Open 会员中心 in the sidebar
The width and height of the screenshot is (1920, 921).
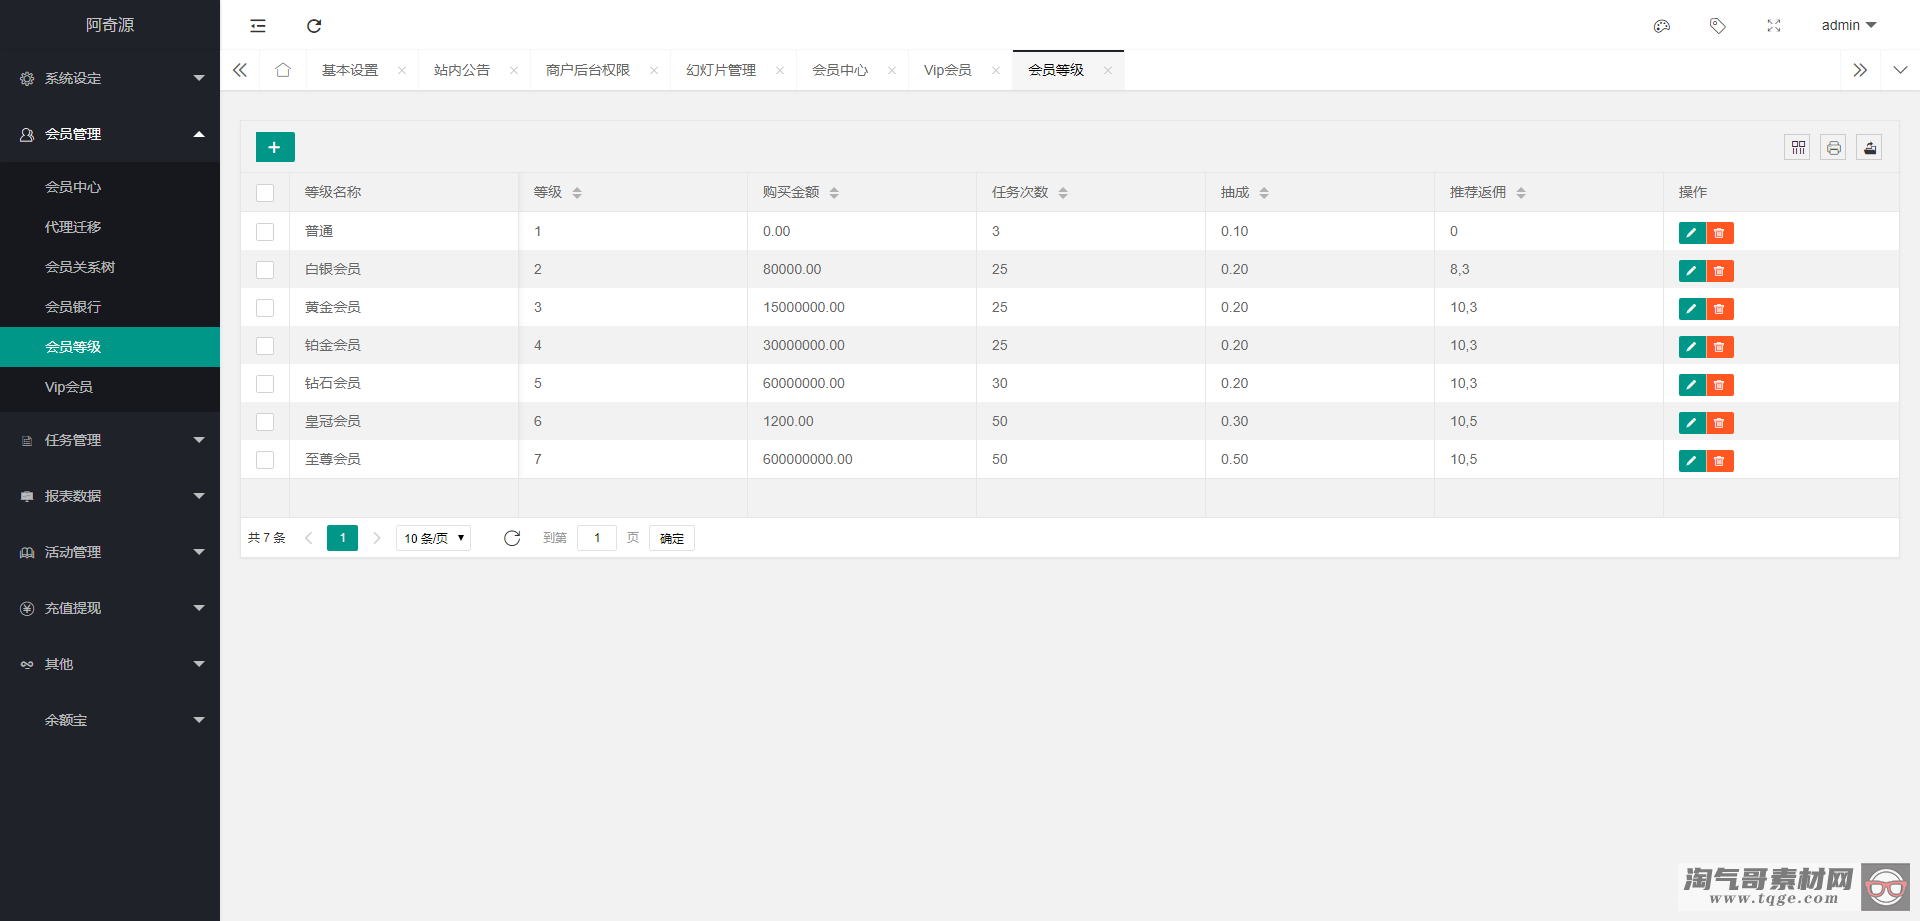pyautogui.click(x=110, y=187)
